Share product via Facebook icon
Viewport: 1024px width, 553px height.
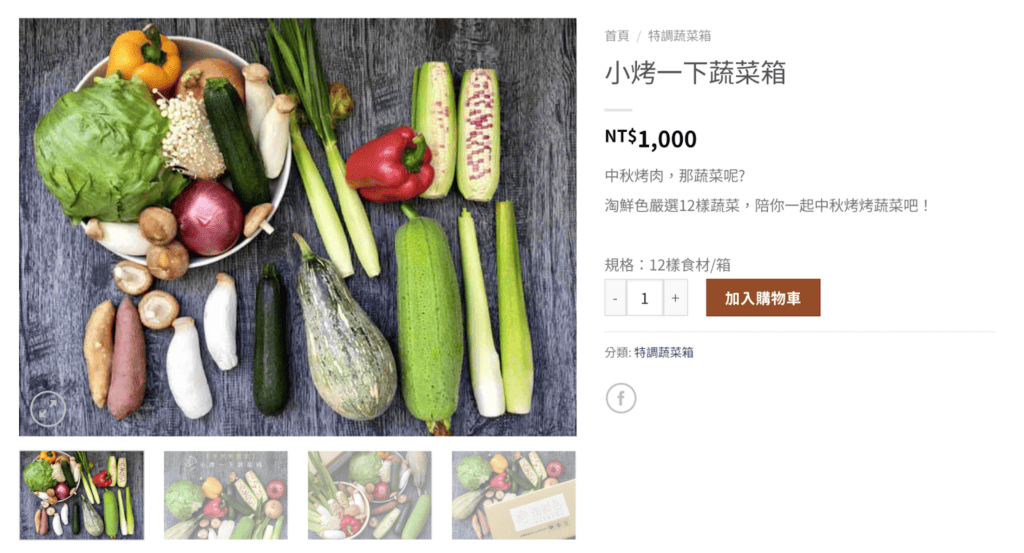[x=620, y=398]
